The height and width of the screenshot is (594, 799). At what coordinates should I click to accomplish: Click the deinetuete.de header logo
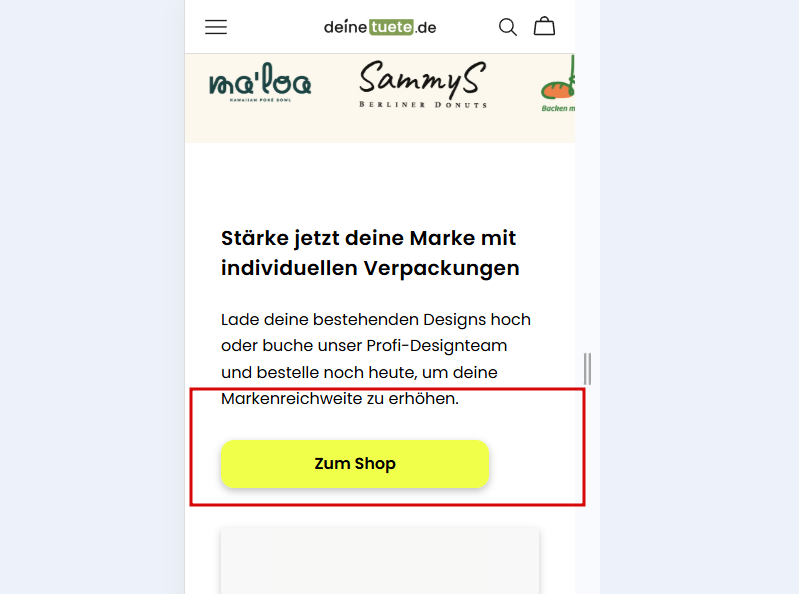click(380, 27)
